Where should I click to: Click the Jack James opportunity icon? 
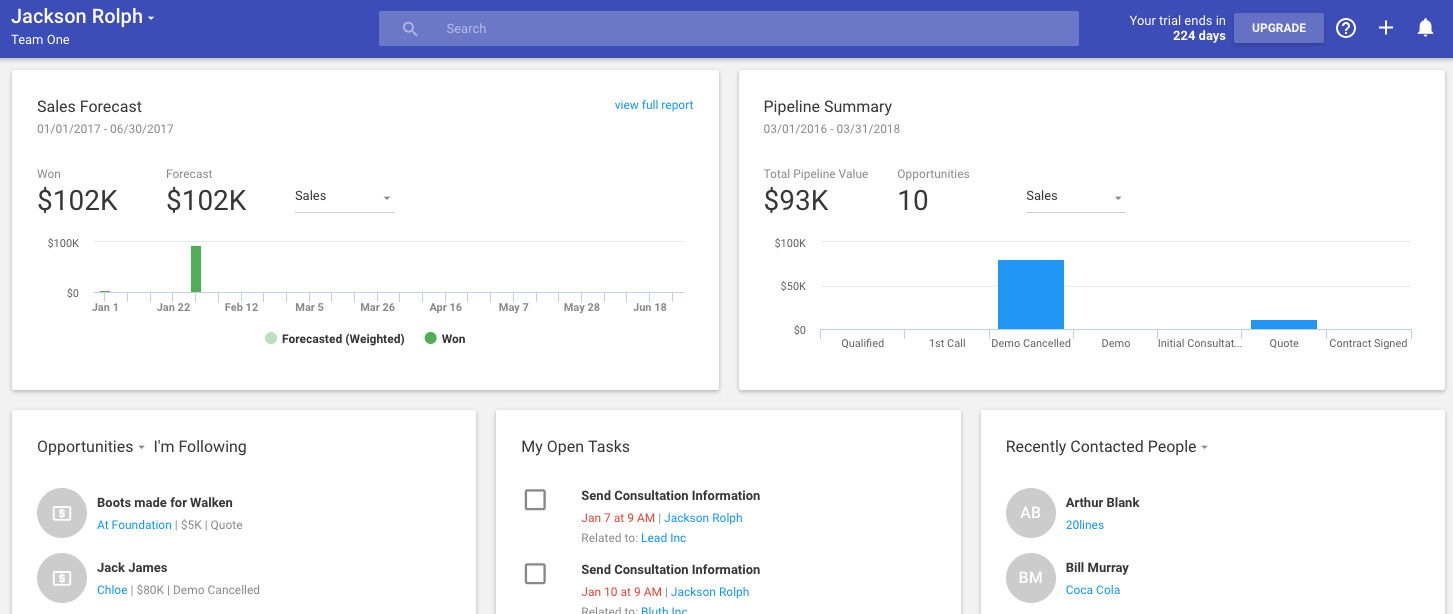click(61, 578)
